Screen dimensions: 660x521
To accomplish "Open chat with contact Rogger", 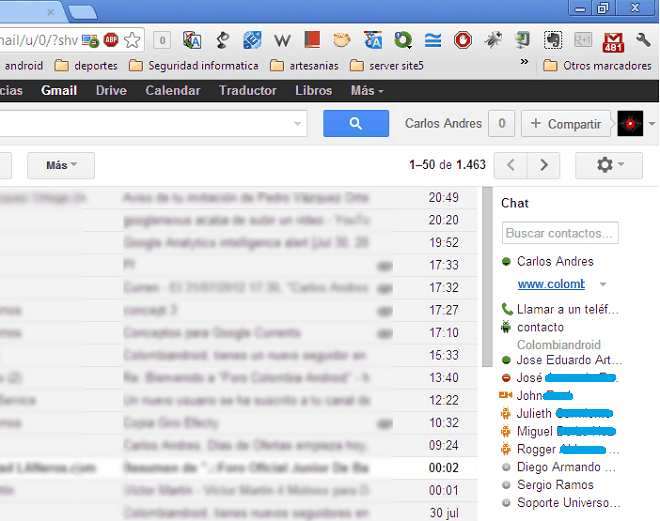I will click(x=559, y=449).
